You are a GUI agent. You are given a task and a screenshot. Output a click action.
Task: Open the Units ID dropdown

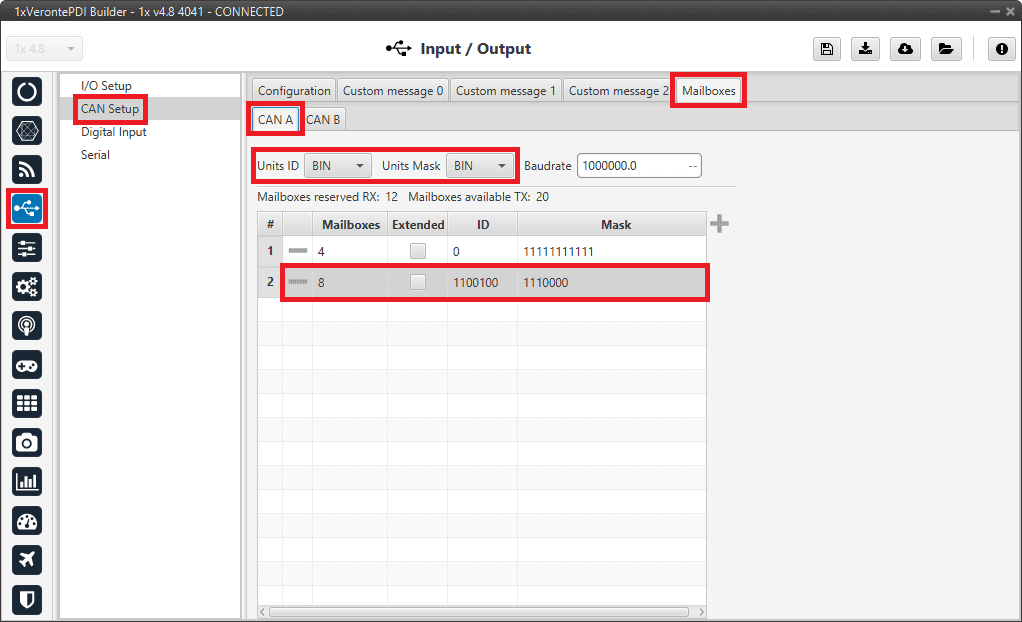click(337, 166)
